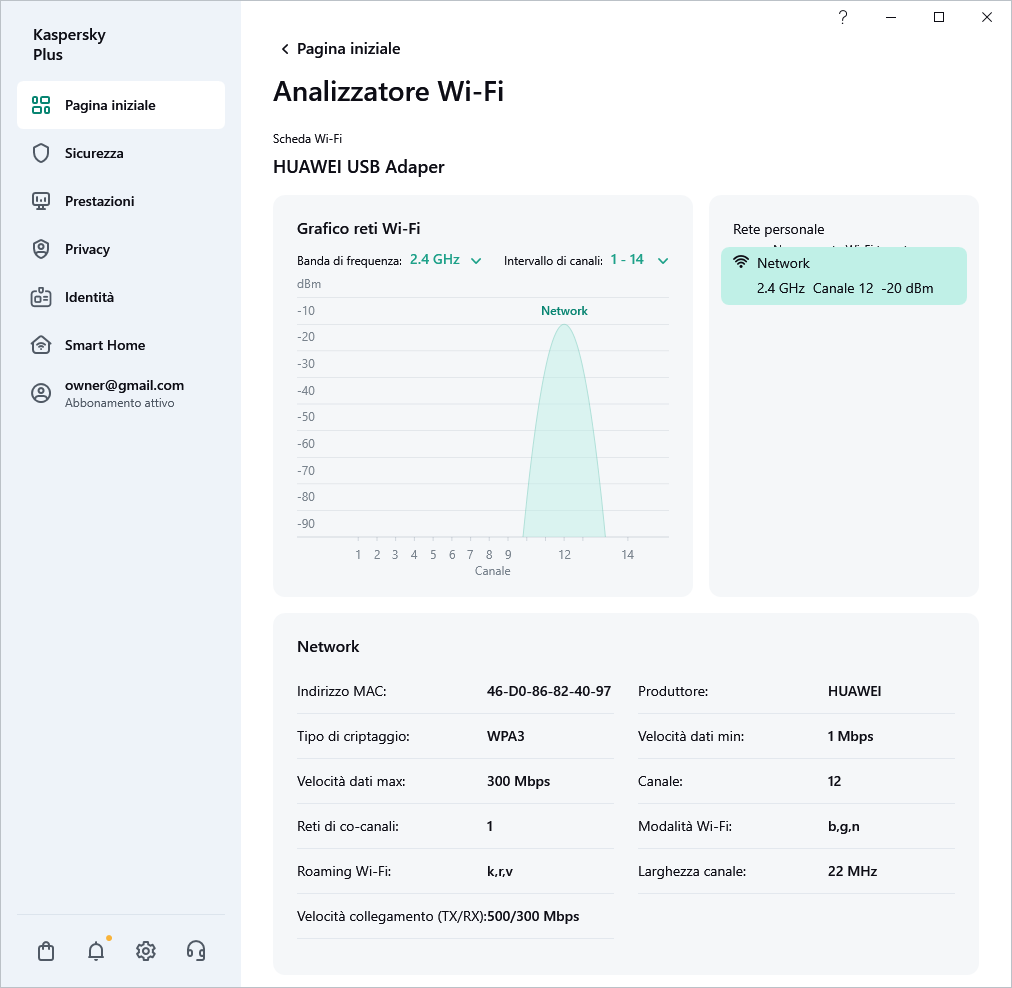This screenshot has width=1012, height=988.
Task: Expand the Banda di frequenza 2.4 GHz dropdown
Action: pyautogui.click(x=445, y=260)
